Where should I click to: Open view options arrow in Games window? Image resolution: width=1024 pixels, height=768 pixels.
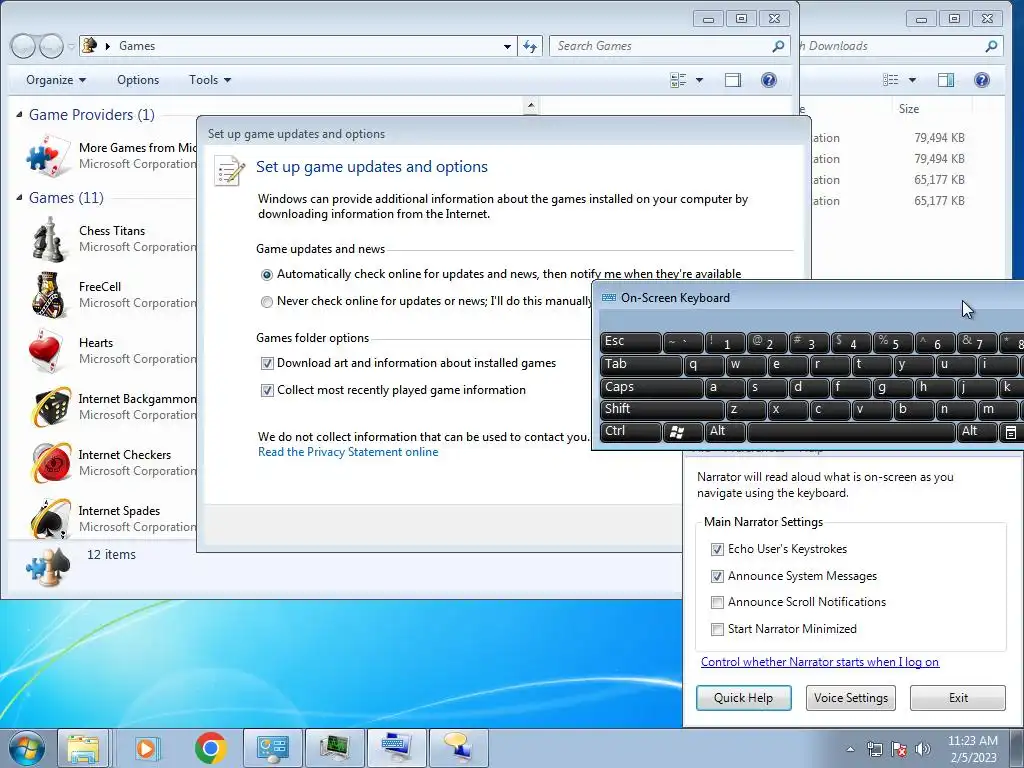point(699,80)
